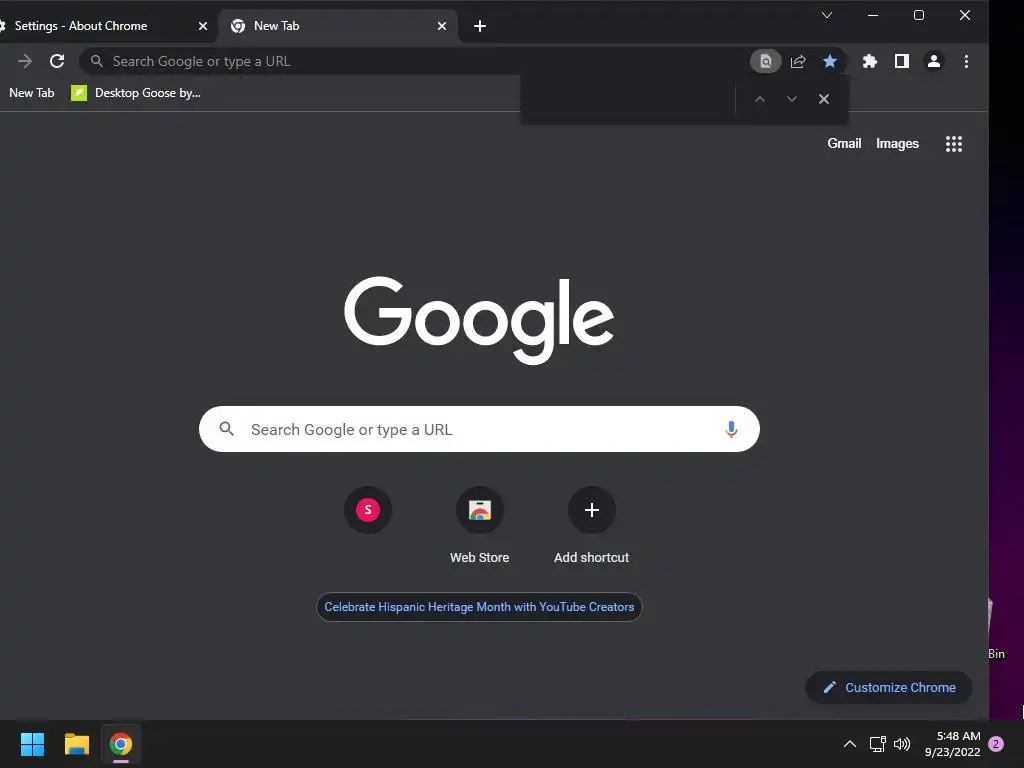Open network status tray icon
This screenshot has height=768, width=1024.
click(877, 744)
